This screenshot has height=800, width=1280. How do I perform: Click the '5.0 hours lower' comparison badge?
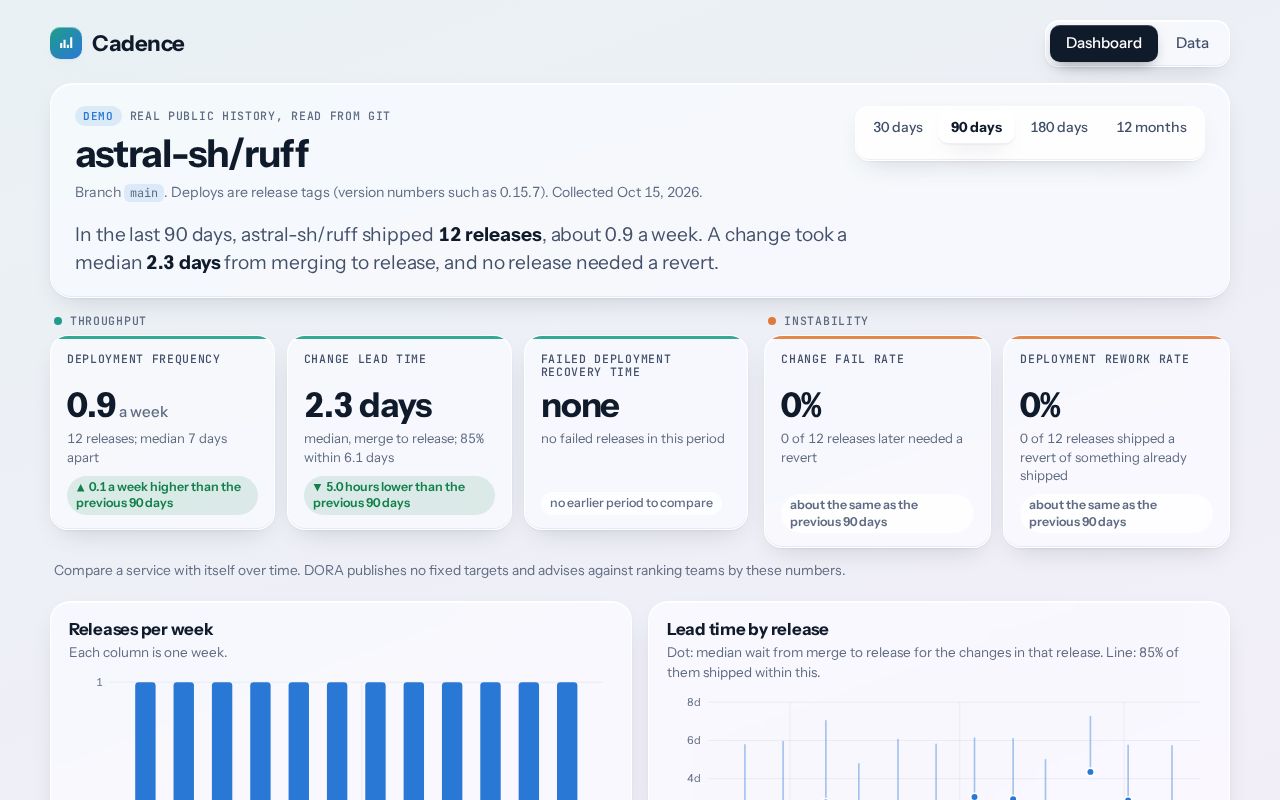point(399,495)
